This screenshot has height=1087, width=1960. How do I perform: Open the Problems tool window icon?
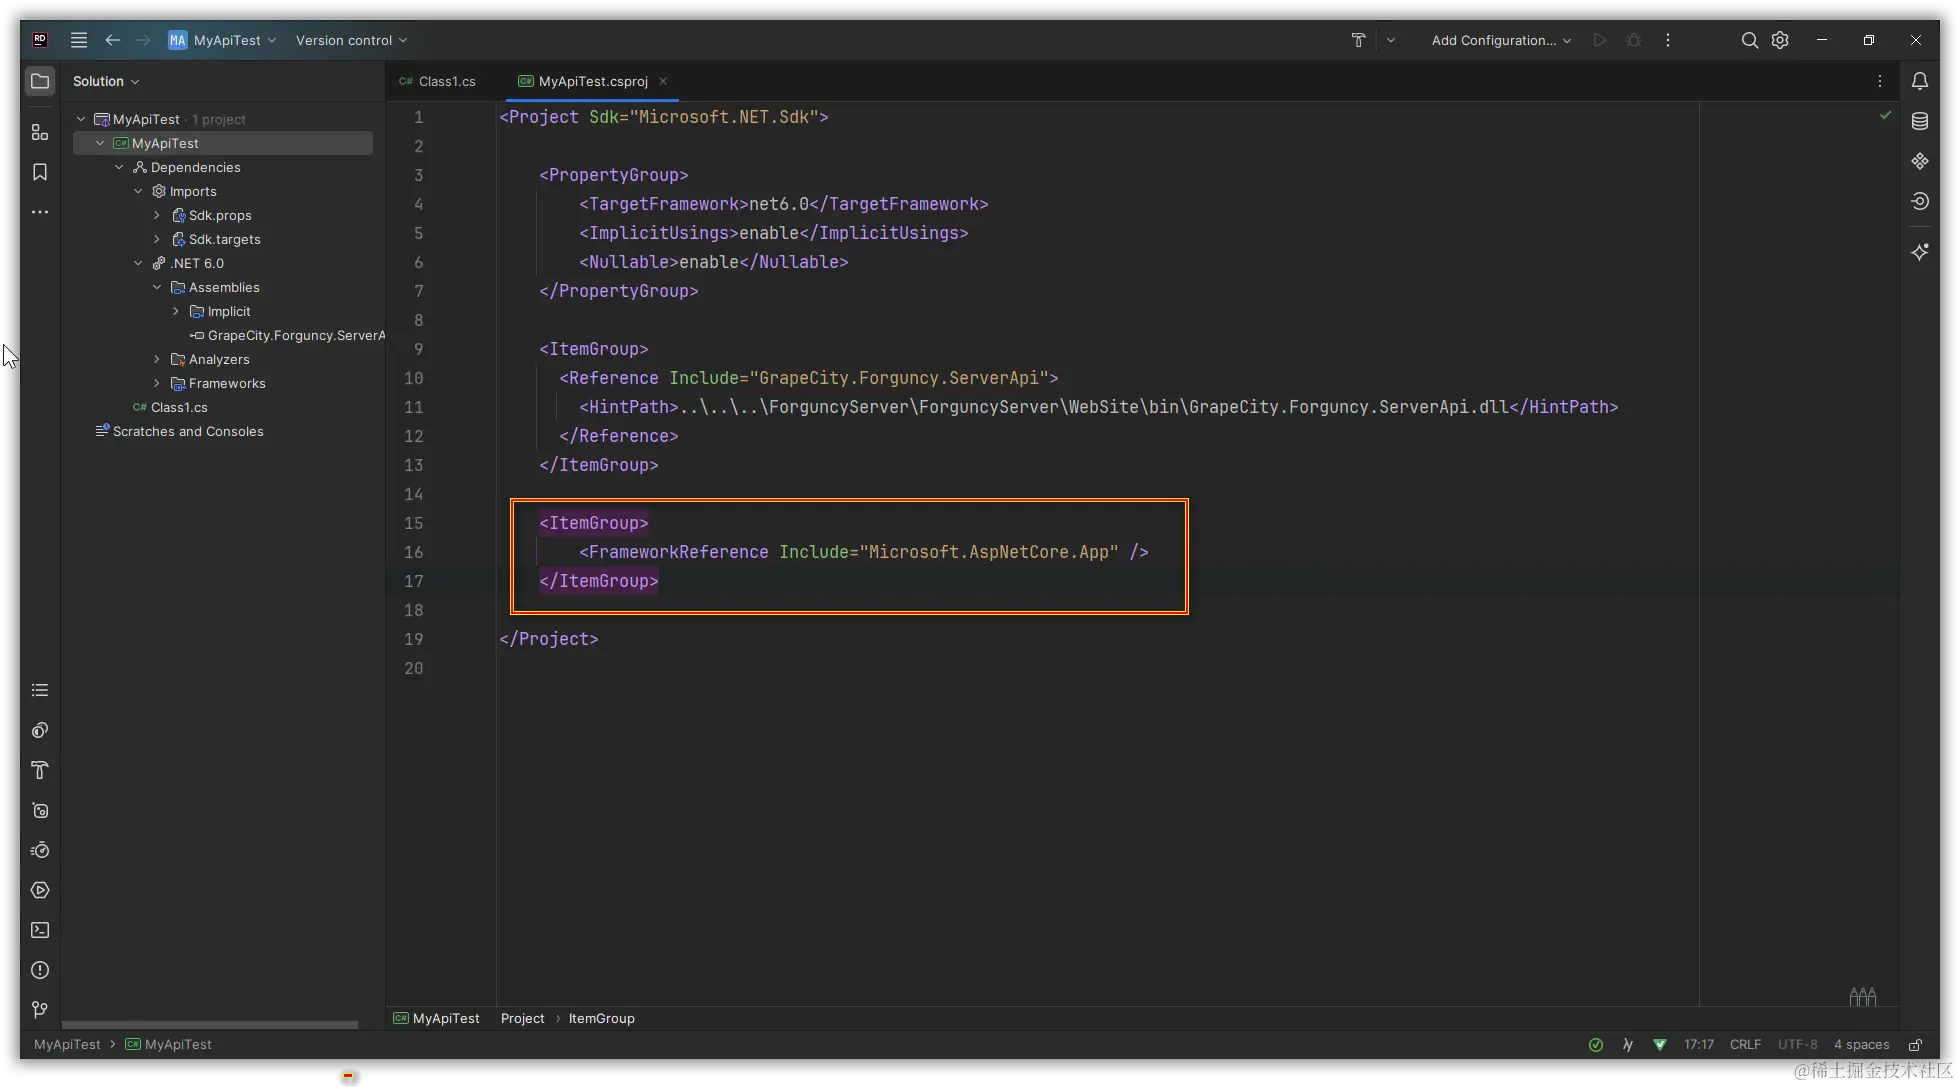[x=40, y=970]
